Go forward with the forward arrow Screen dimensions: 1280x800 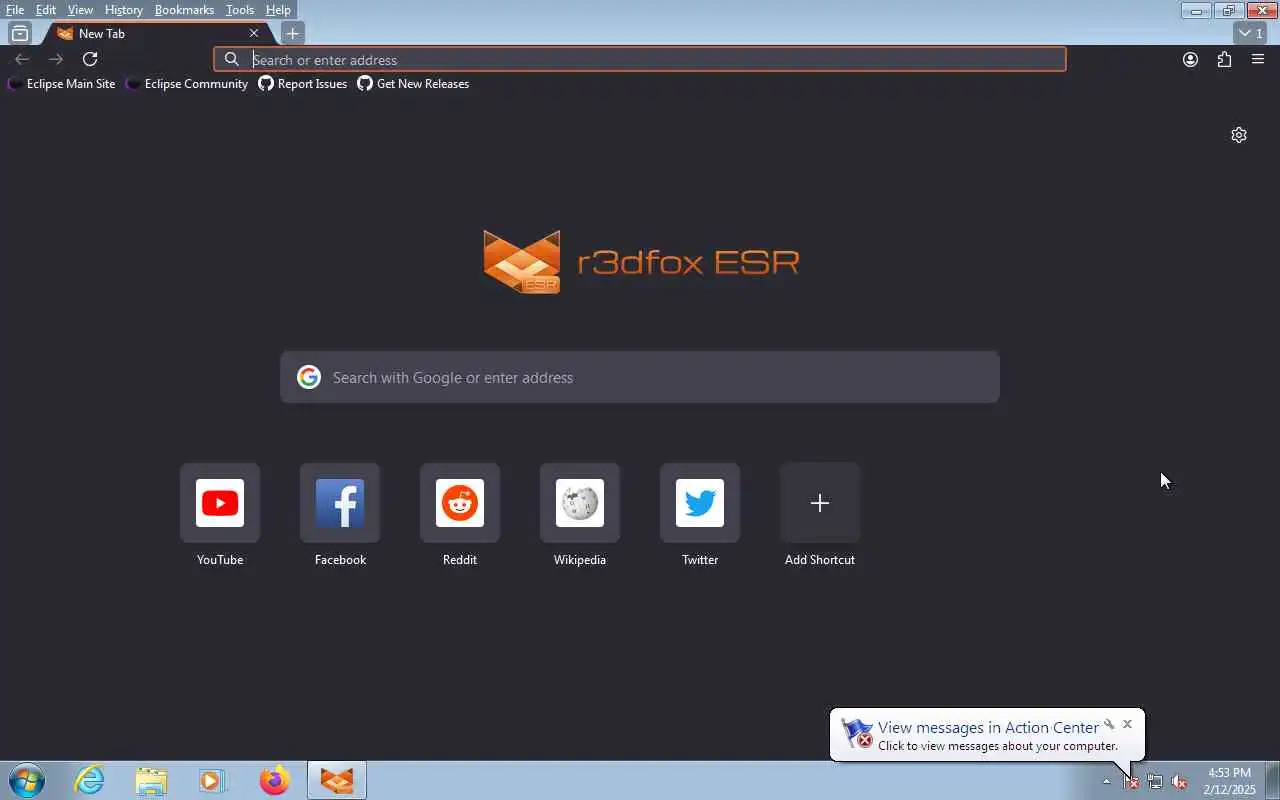pyautogui.click(x=56, y=59)
